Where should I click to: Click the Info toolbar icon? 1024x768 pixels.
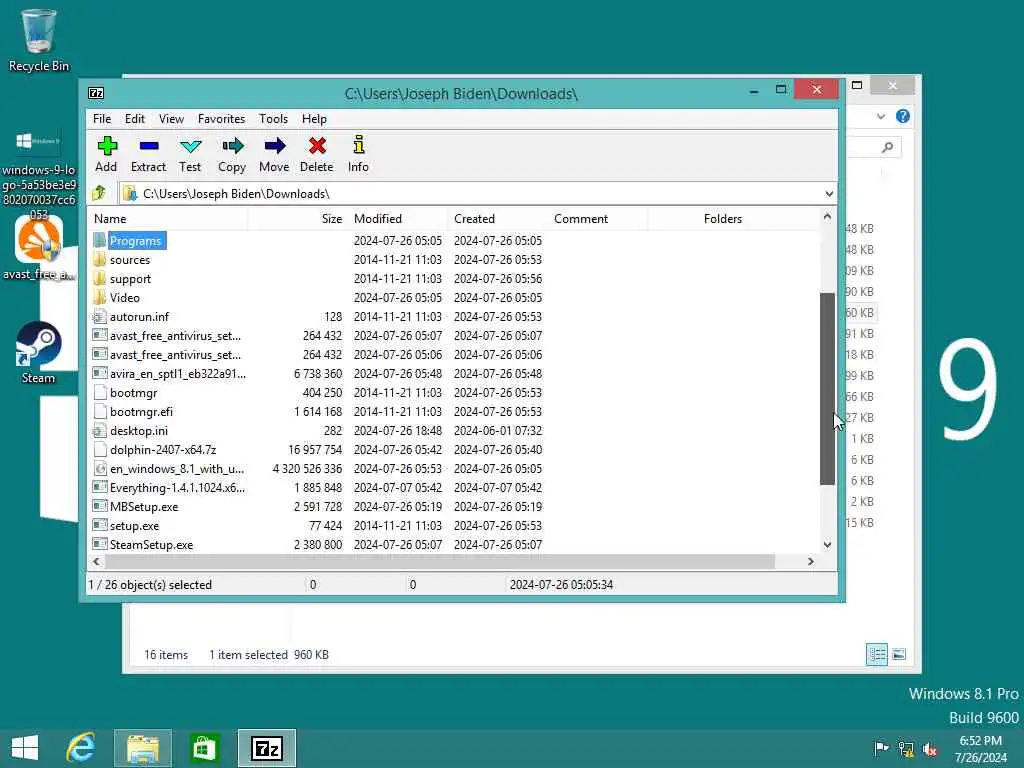pyautogui.click(x=359, y=154)
